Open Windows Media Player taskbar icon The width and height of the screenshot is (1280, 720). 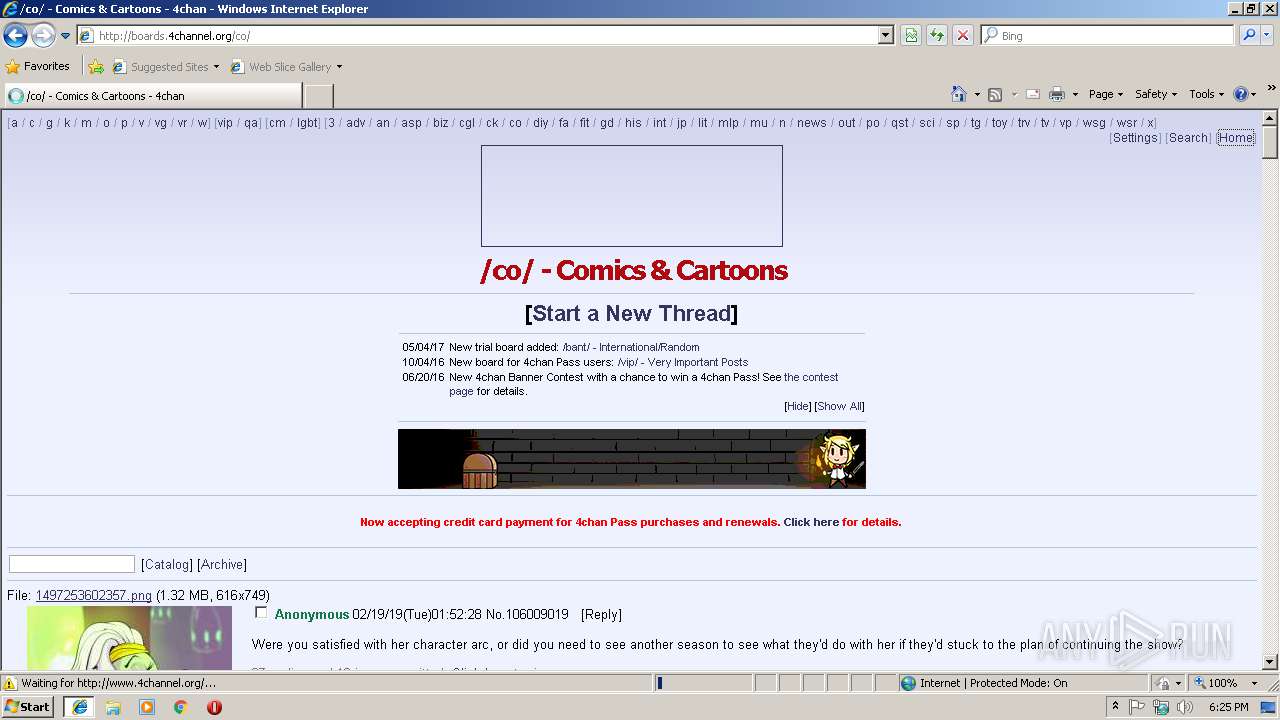147,706
